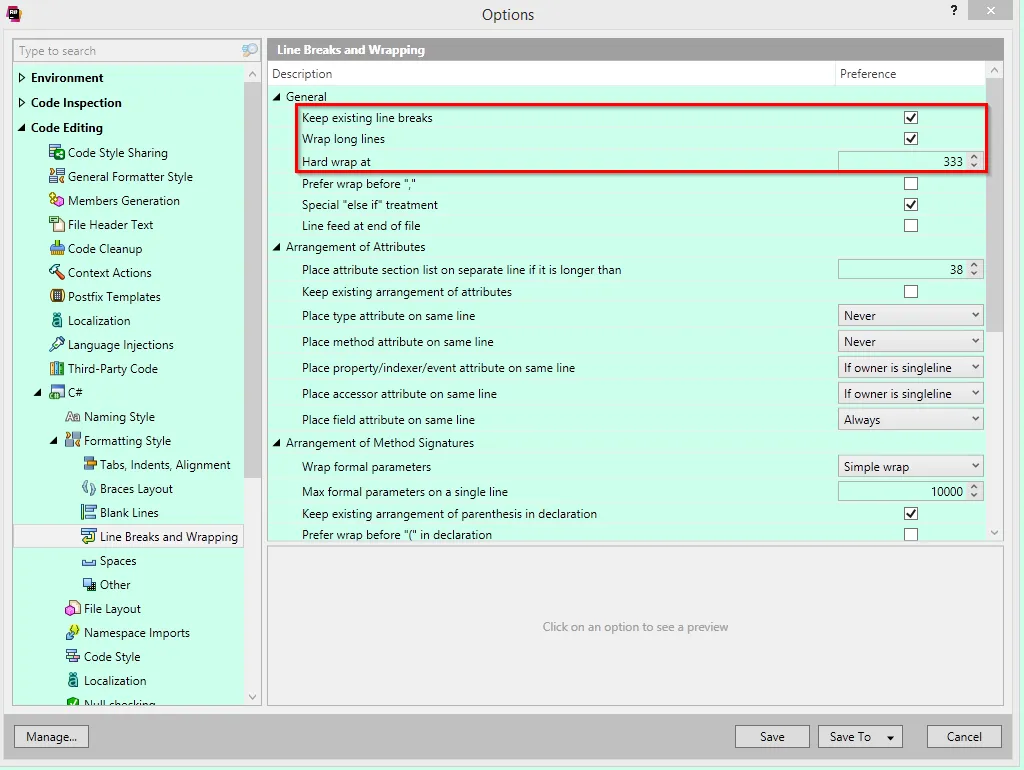Image resolution: width=1024 pixels, height=770 pixels.
Task: Click the Context Actions hammer icon
Action: pos(57,272)
